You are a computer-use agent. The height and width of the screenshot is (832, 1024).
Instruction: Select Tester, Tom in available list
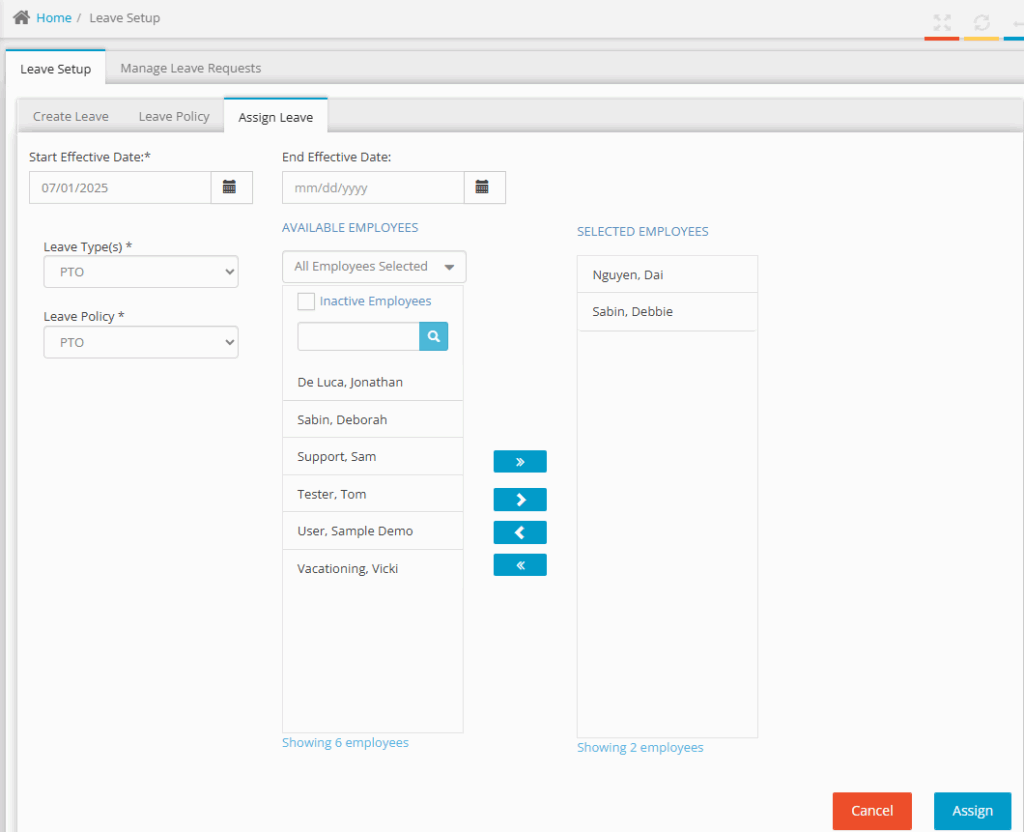click(x=373, y=494)
